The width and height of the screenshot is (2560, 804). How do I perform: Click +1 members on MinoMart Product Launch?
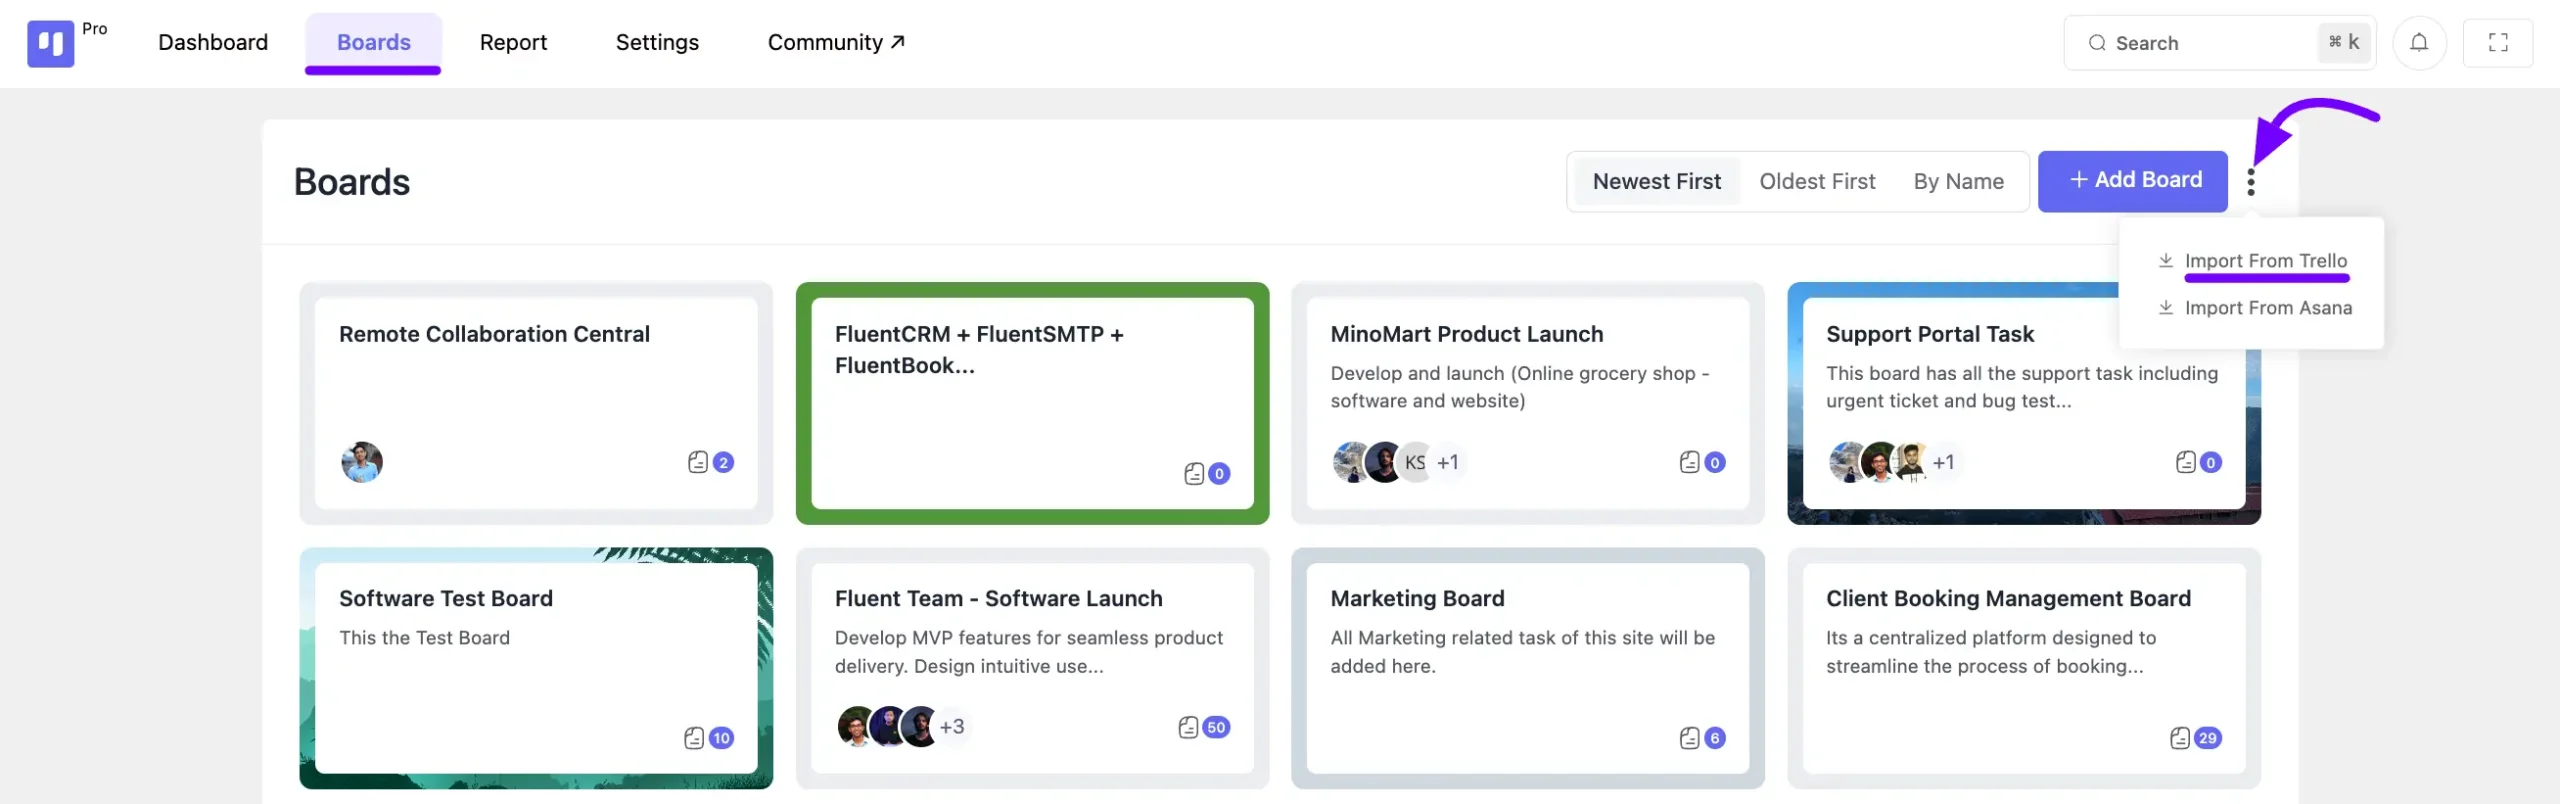click(x=1448, y=462)
